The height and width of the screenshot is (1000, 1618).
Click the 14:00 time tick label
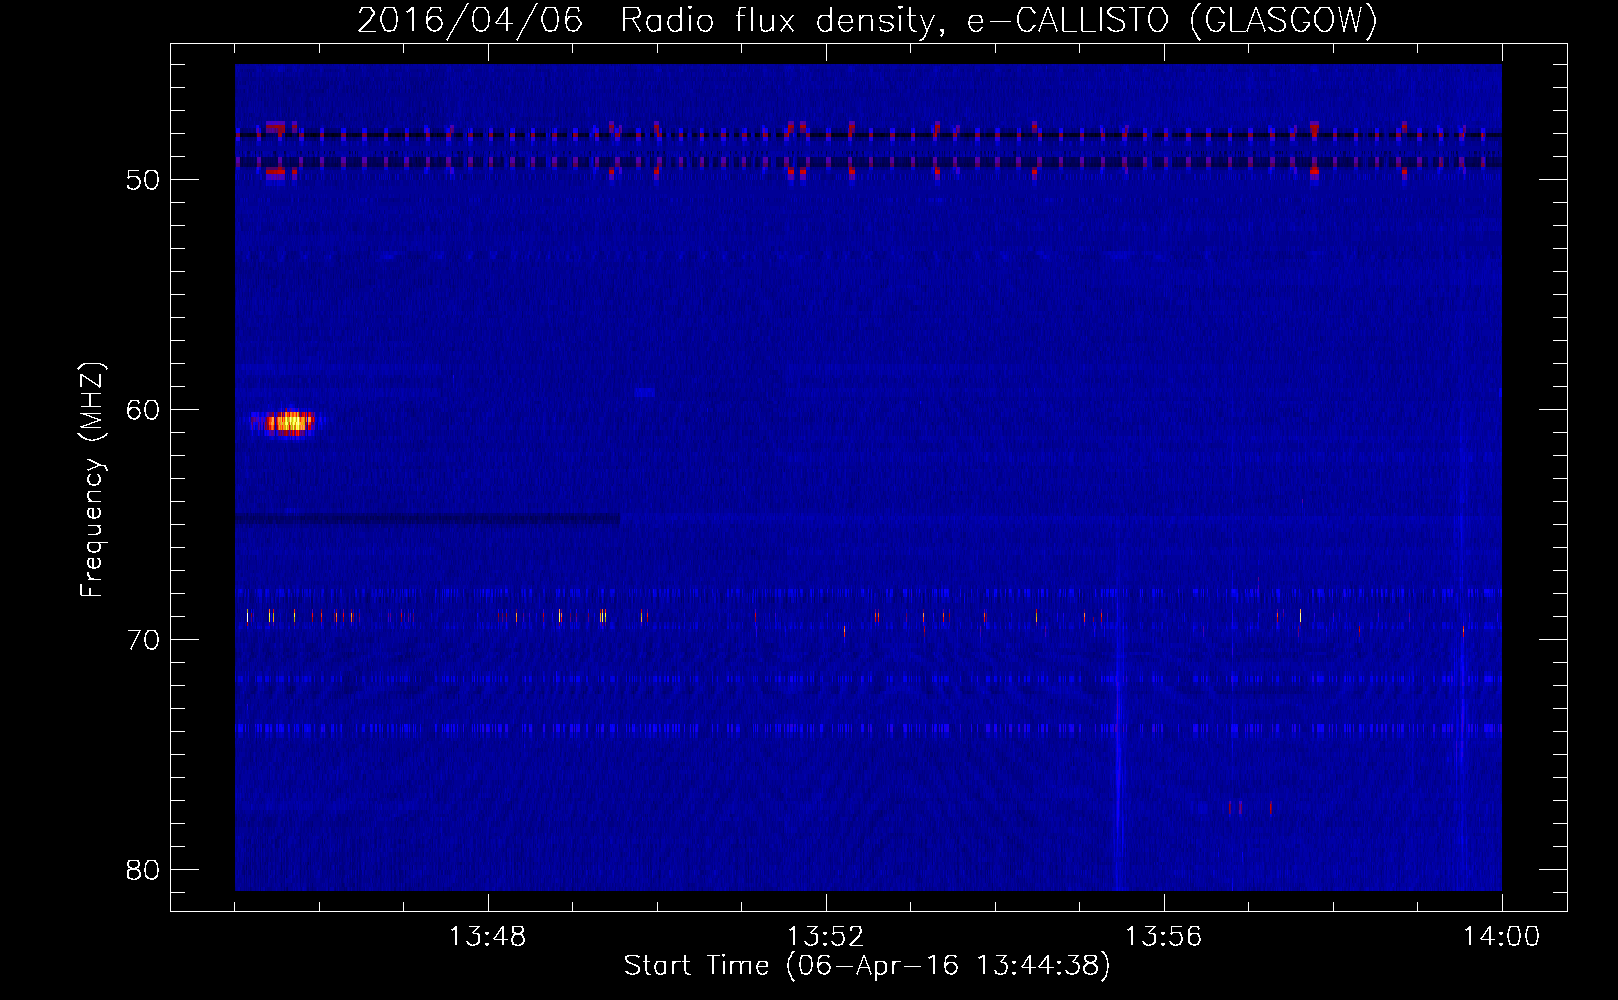1502,937
